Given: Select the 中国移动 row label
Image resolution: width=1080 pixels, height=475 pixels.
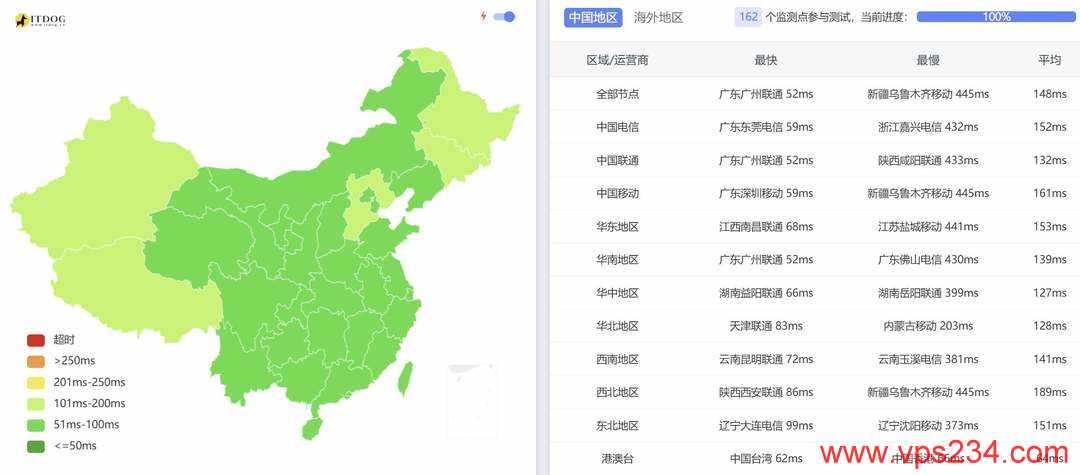Looking at the screenshot, I should click(x=617, y=193).
